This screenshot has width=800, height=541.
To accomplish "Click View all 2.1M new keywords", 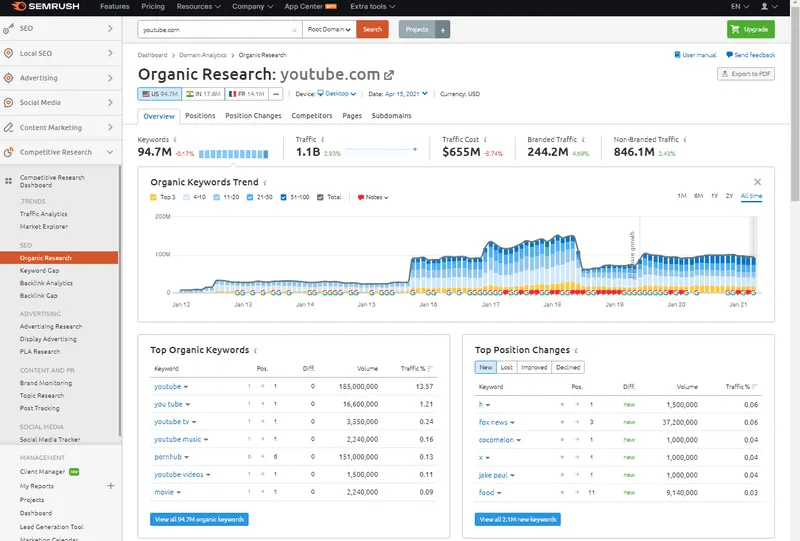I will click(518, 520).
